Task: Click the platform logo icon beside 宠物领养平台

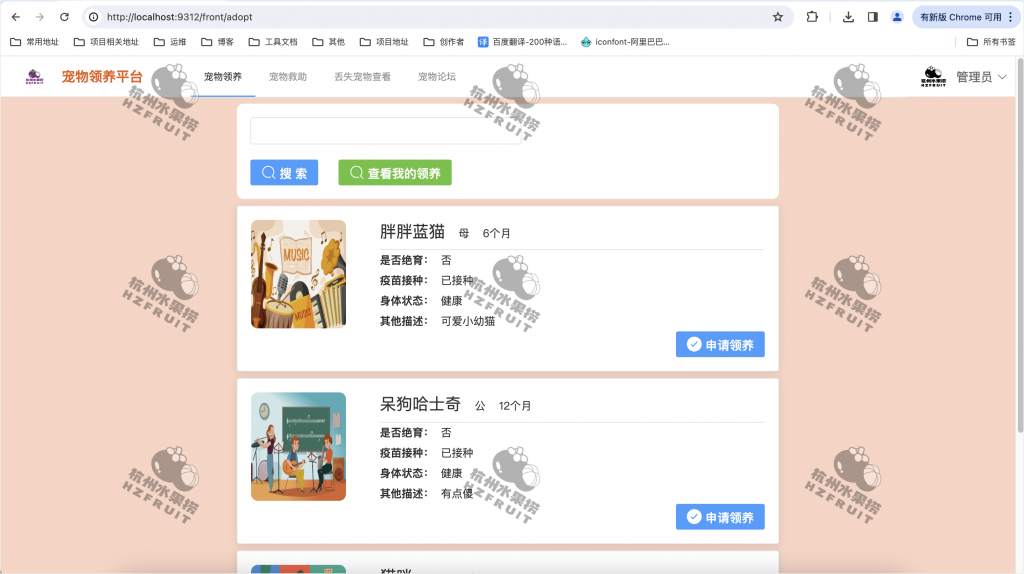Action: pos(35,77)
